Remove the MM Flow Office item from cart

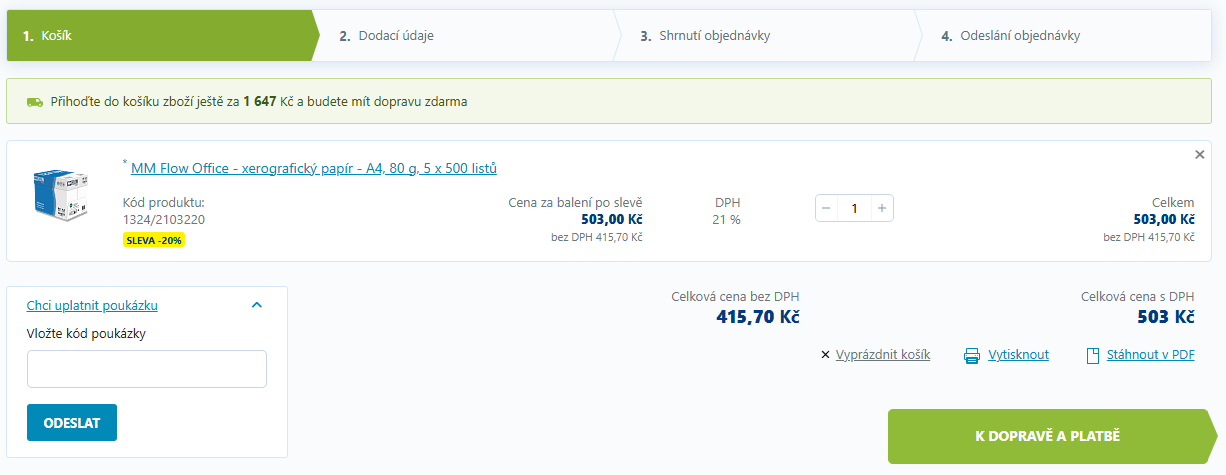tap(1199, 155)
